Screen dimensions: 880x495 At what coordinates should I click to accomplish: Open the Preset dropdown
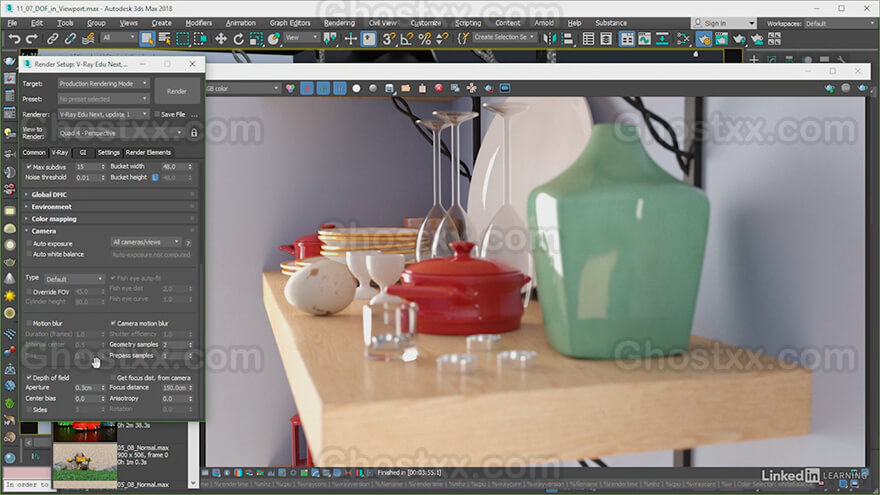(x=103, y=99)
